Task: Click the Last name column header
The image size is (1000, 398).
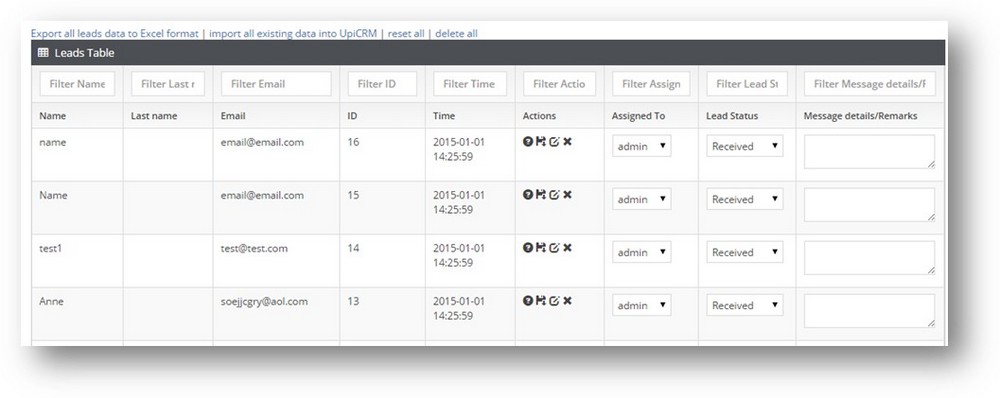Action: pos(154,116)
